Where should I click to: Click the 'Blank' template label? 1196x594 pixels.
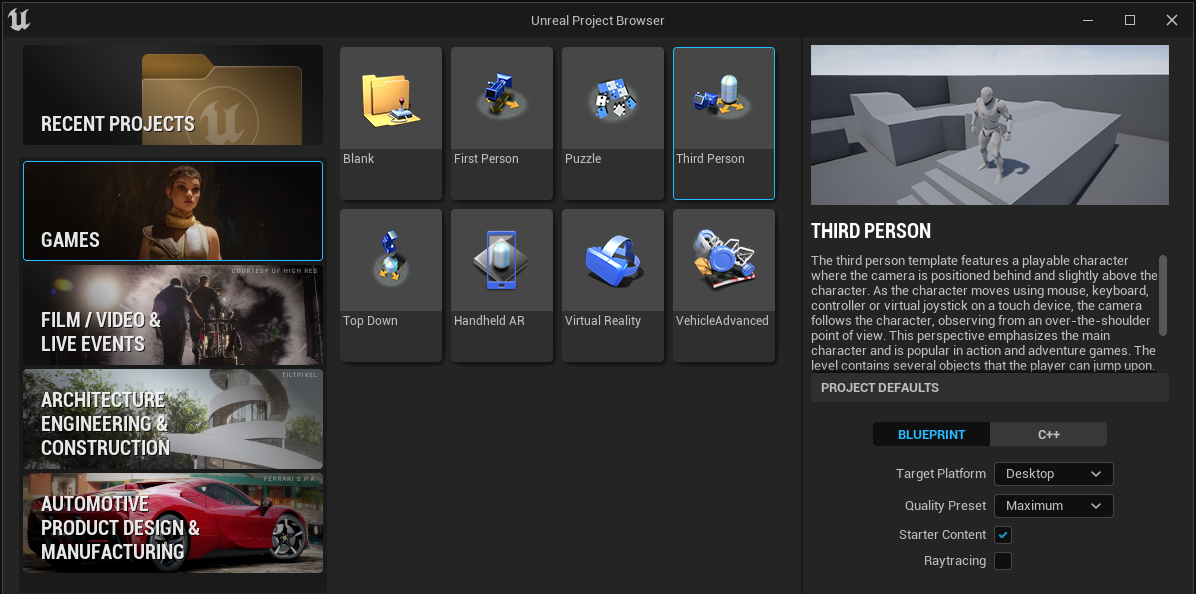point(358,159)
